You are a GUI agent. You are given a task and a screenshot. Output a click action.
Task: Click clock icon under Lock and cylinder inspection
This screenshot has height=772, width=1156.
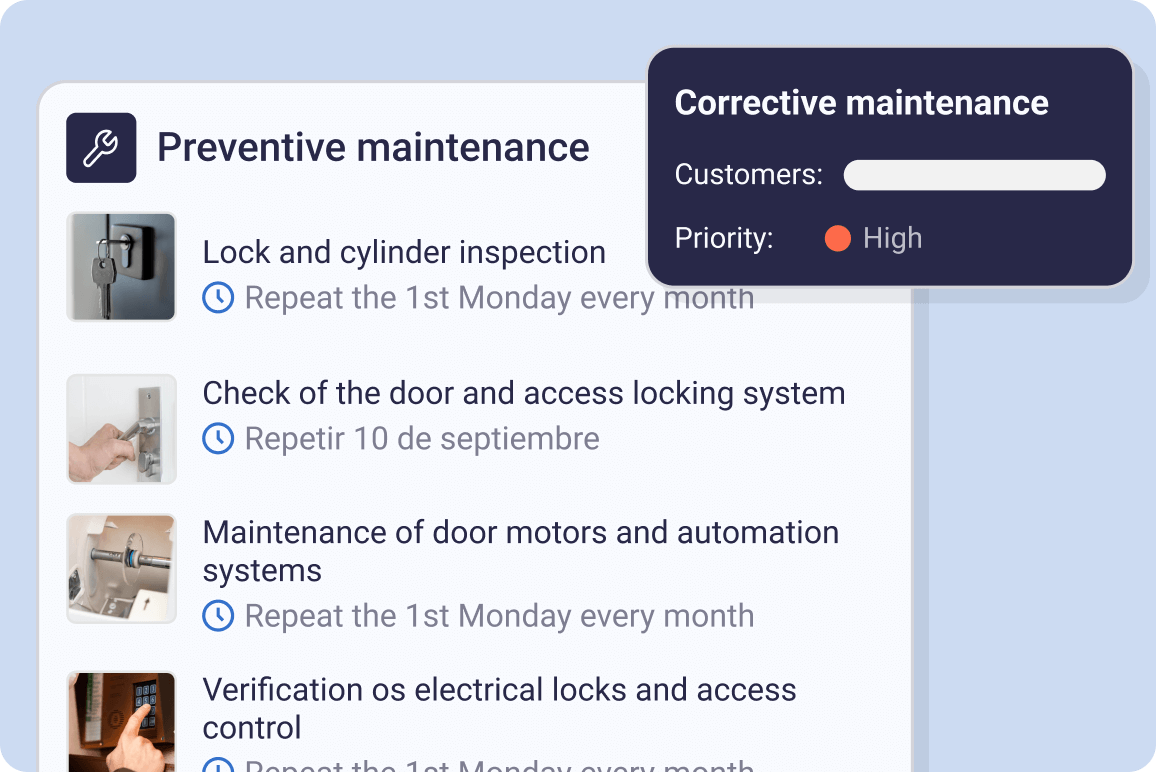(x=218, y=298)
